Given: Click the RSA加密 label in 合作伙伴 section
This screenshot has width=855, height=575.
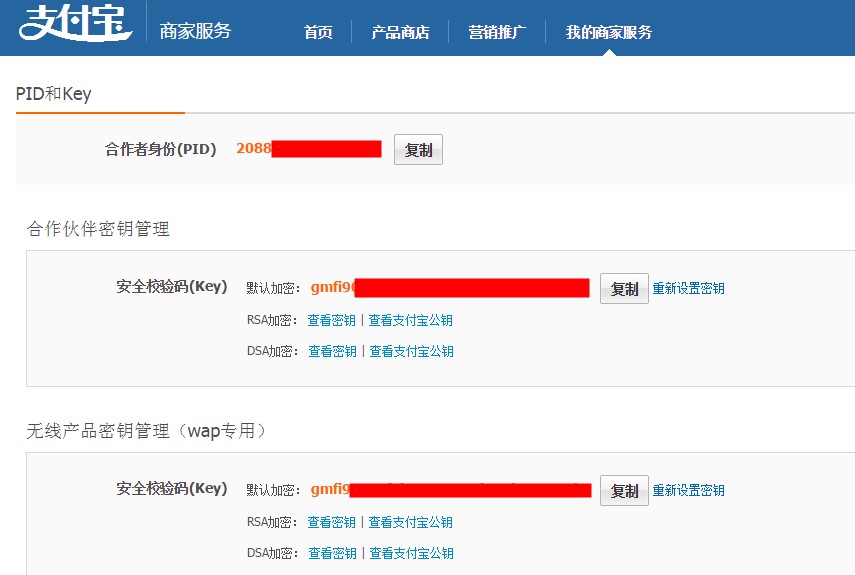Looking at the screenshot, I should [x=272, y=320].
